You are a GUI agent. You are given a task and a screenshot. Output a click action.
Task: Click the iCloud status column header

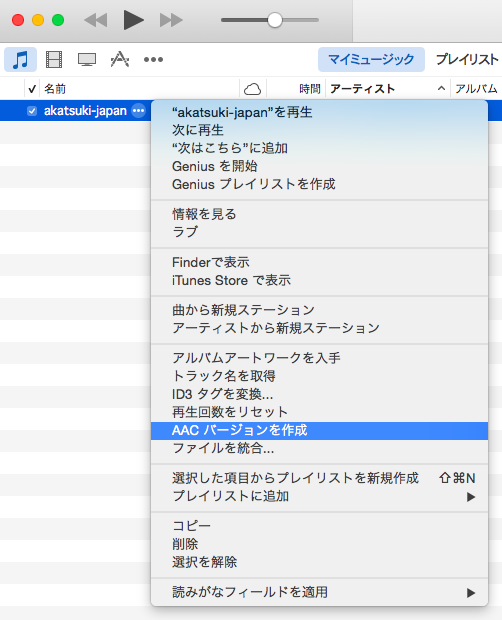click(x=253, y=89)
